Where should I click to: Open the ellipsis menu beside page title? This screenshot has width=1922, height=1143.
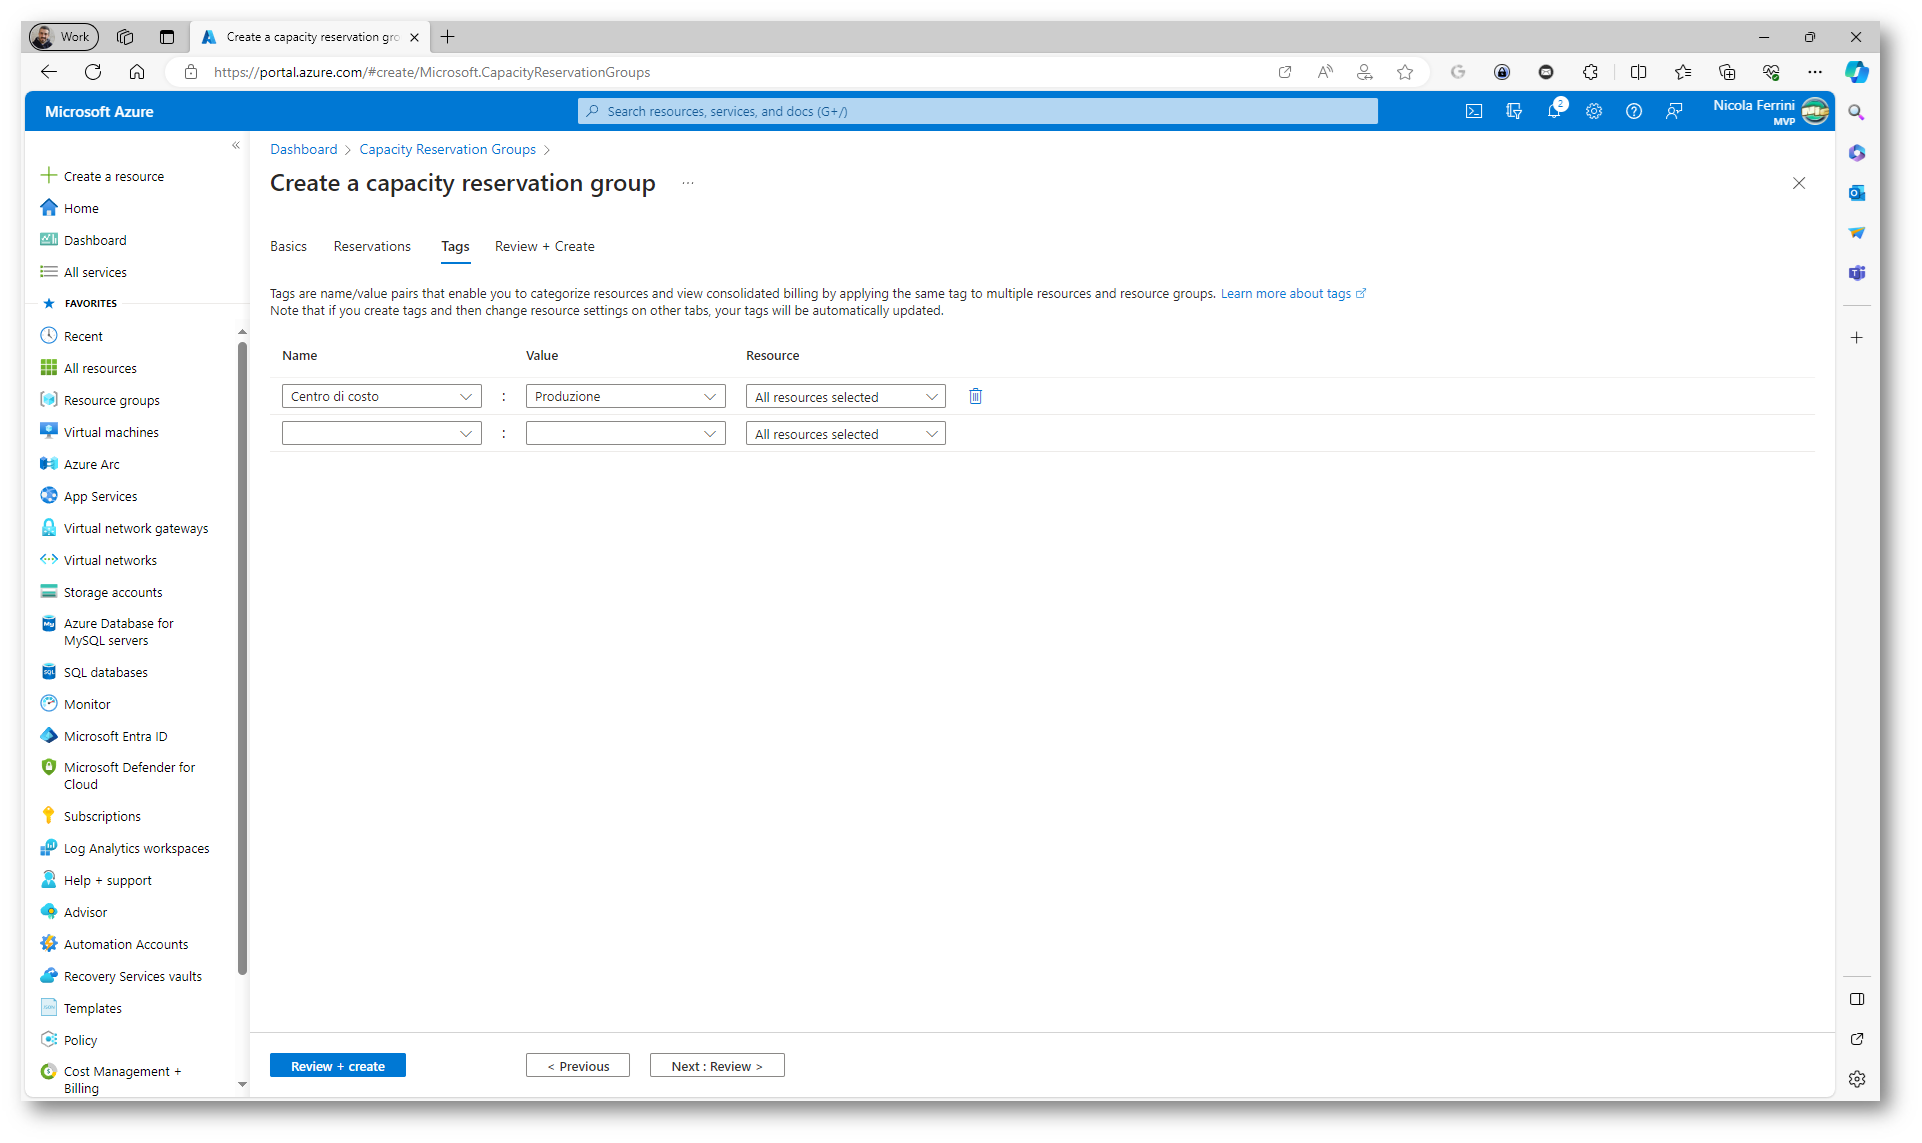[x=688, y=183]
